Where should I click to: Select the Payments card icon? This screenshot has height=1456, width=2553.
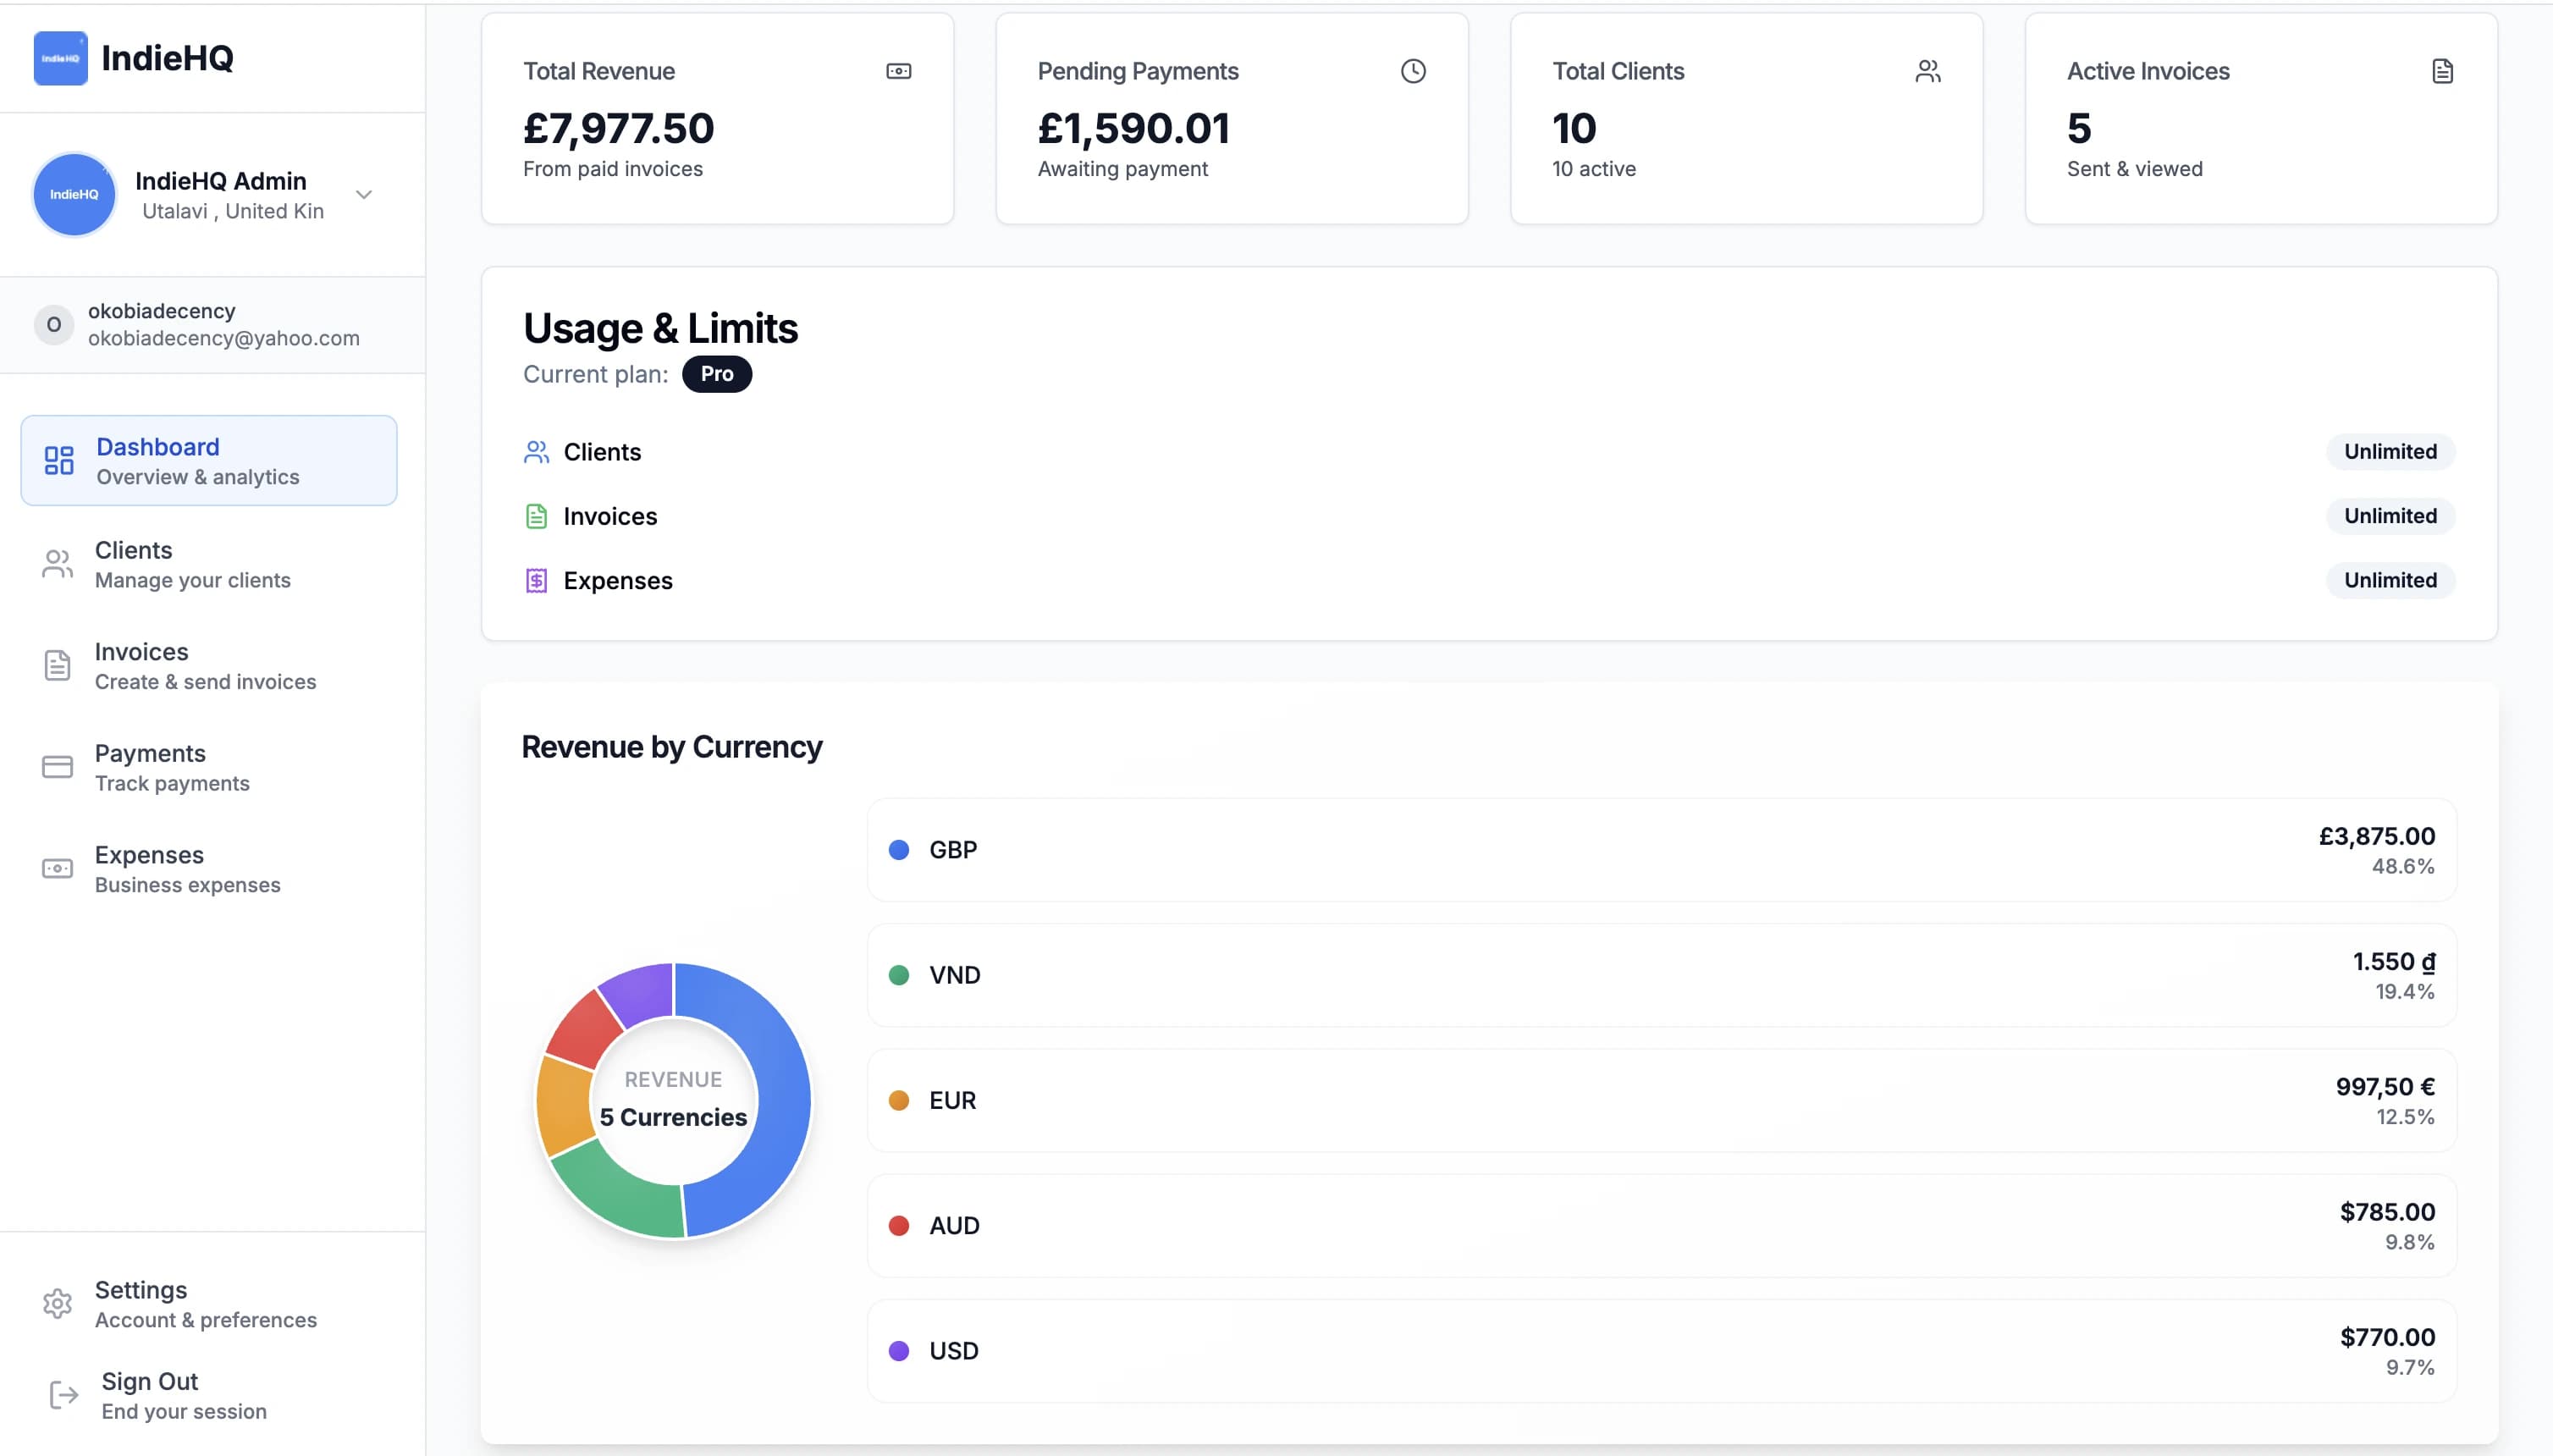(x=57, y=766)
